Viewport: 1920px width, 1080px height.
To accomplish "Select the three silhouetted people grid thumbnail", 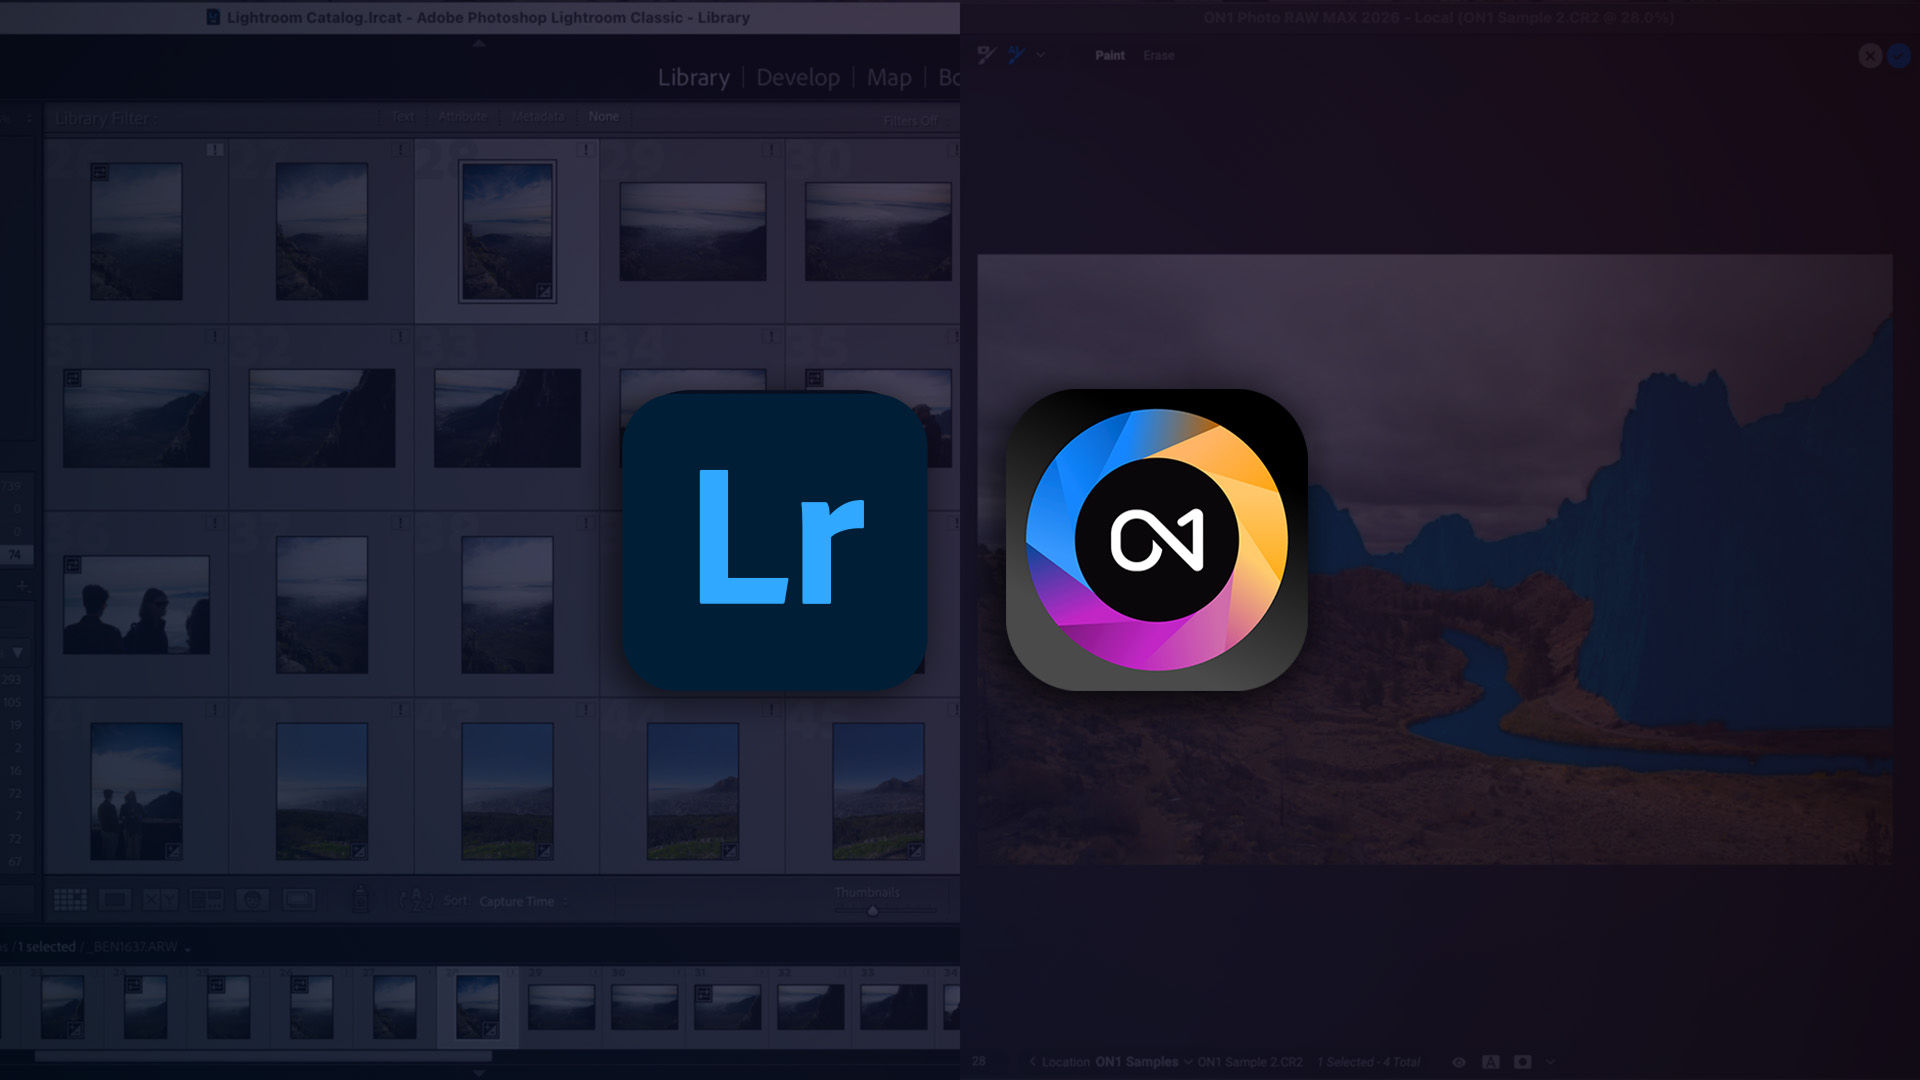I will (136, 605).
